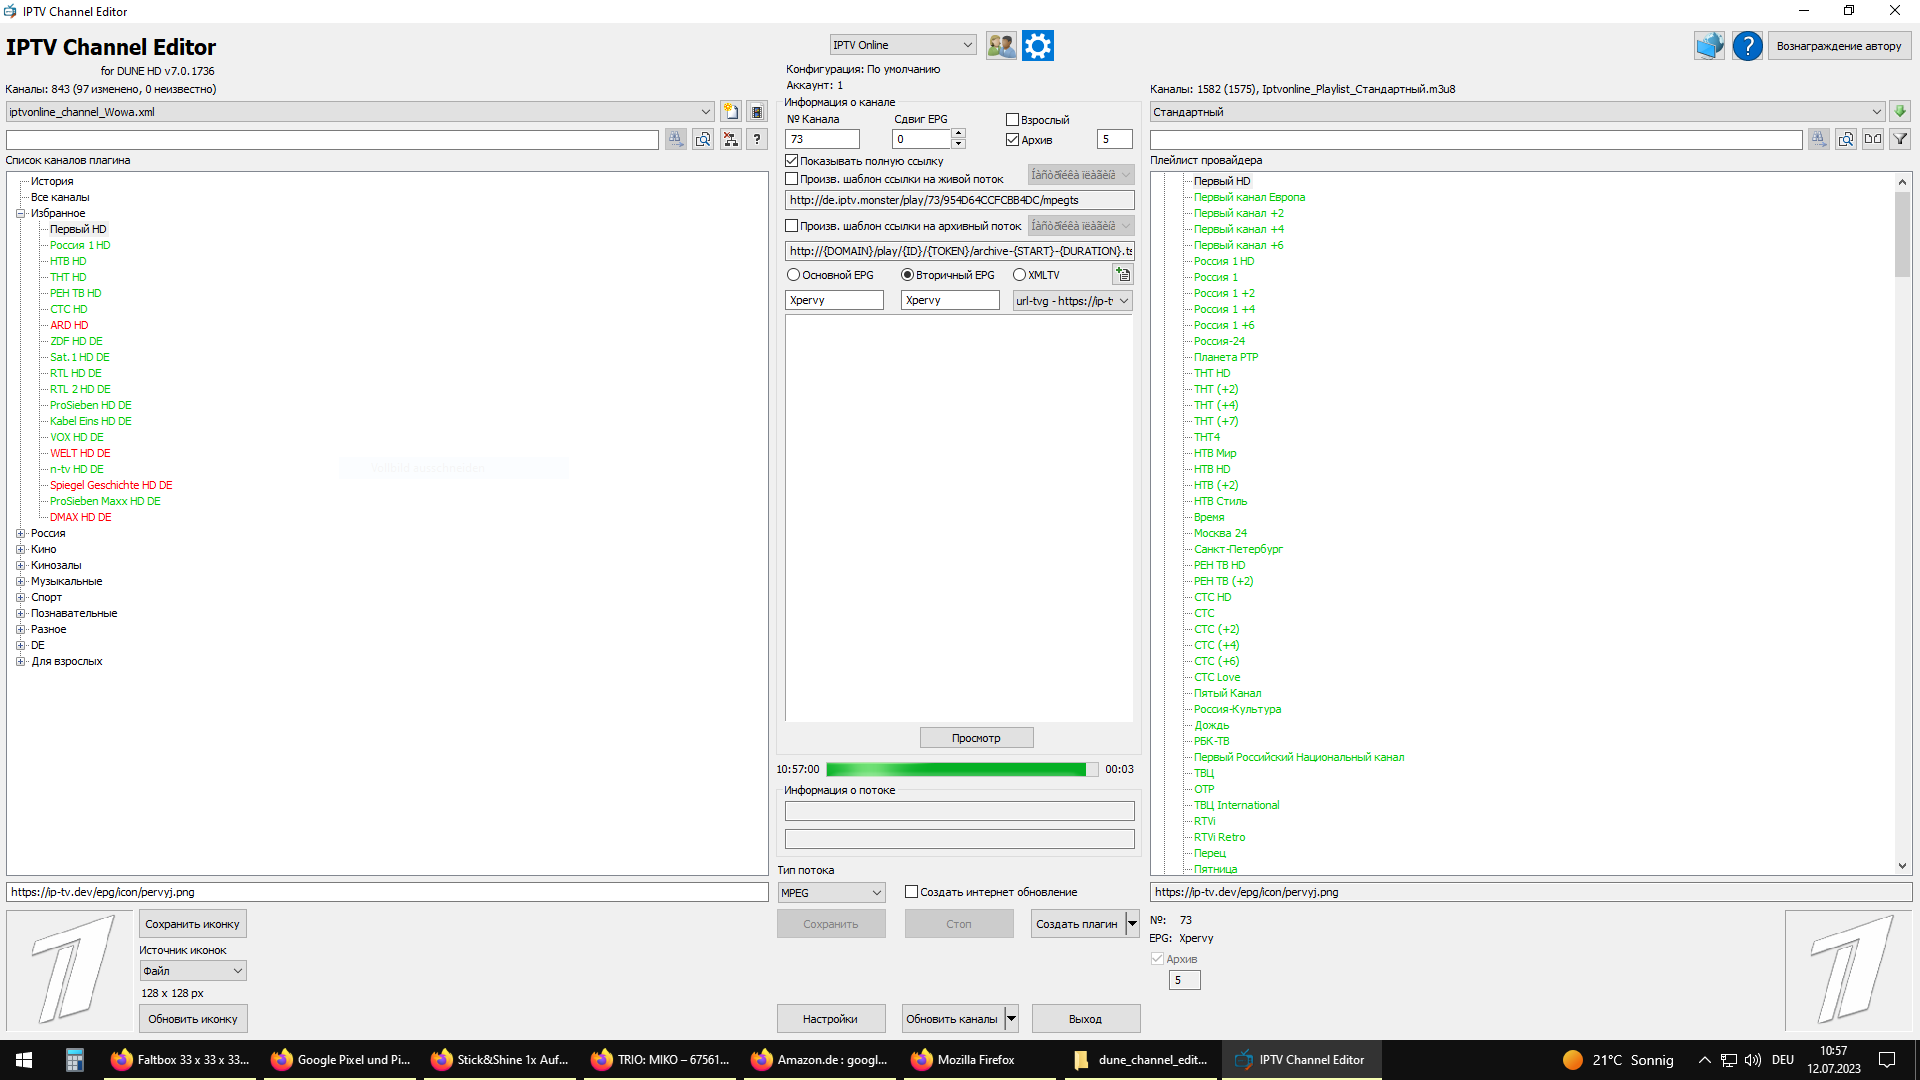This screenshot has height=1080, width=1920.
Task: Select История in plugin channel tree
Action: 52,181
